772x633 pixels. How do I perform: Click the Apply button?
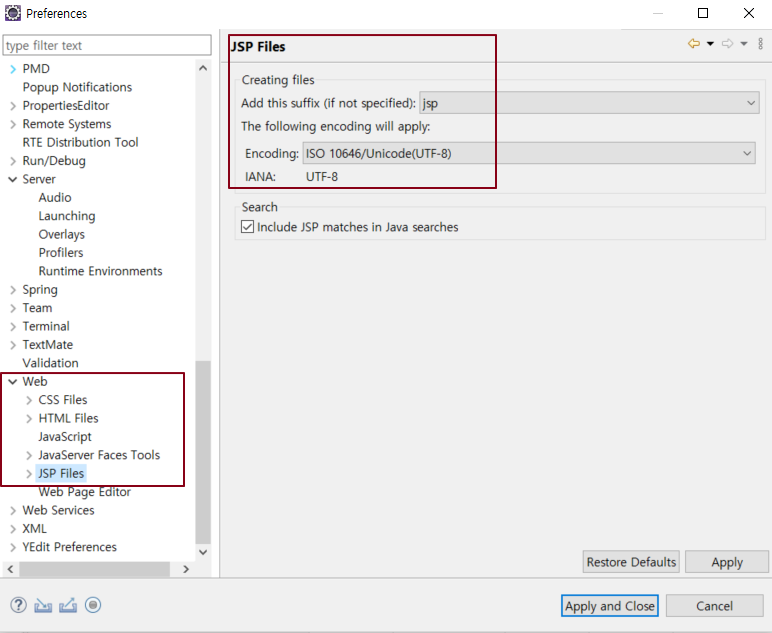727,562
